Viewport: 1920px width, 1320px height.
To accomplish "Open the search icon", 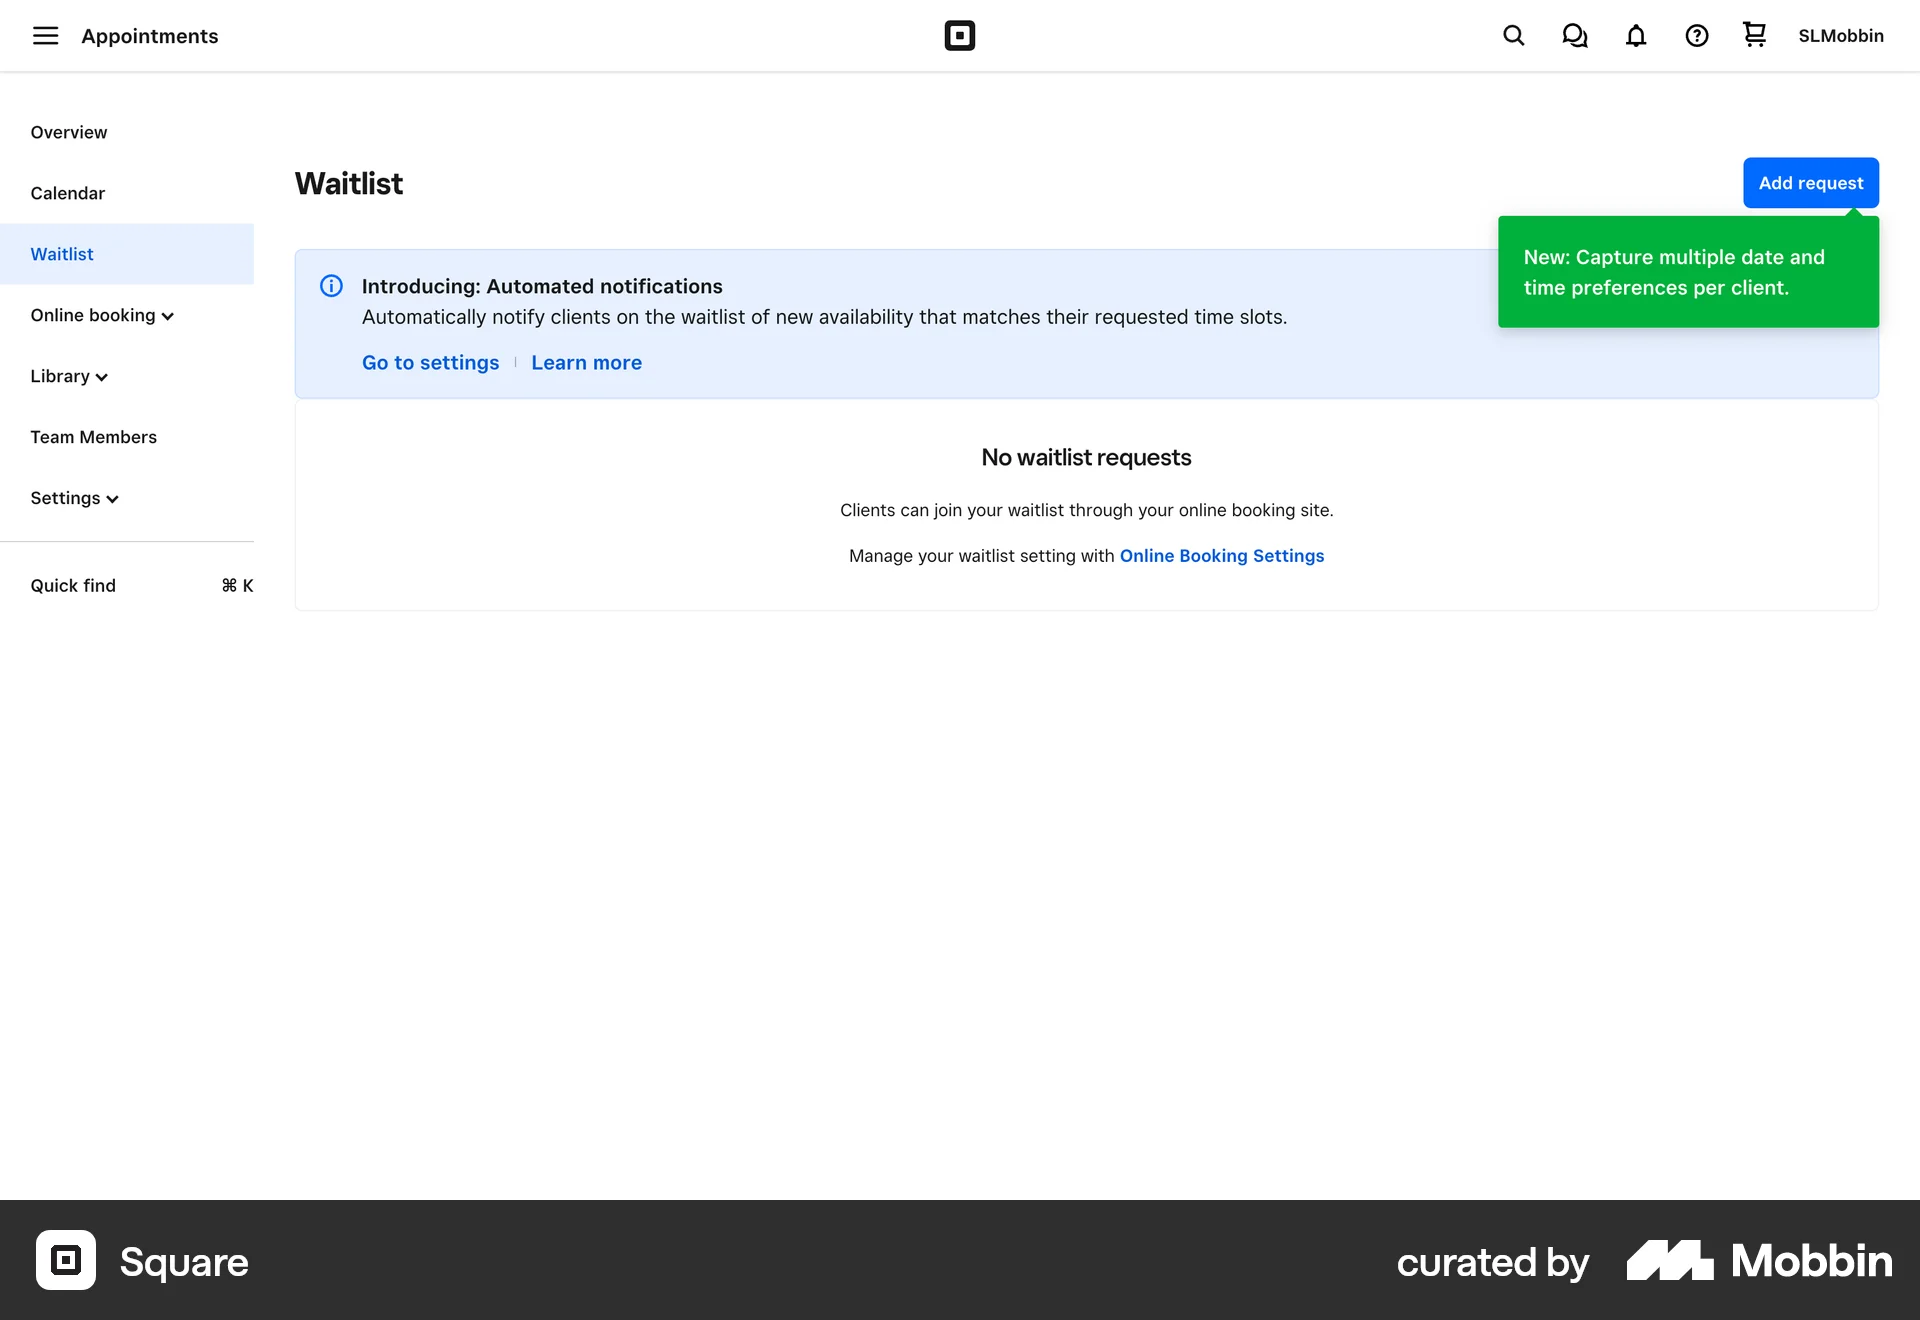I will (1513, 35).
